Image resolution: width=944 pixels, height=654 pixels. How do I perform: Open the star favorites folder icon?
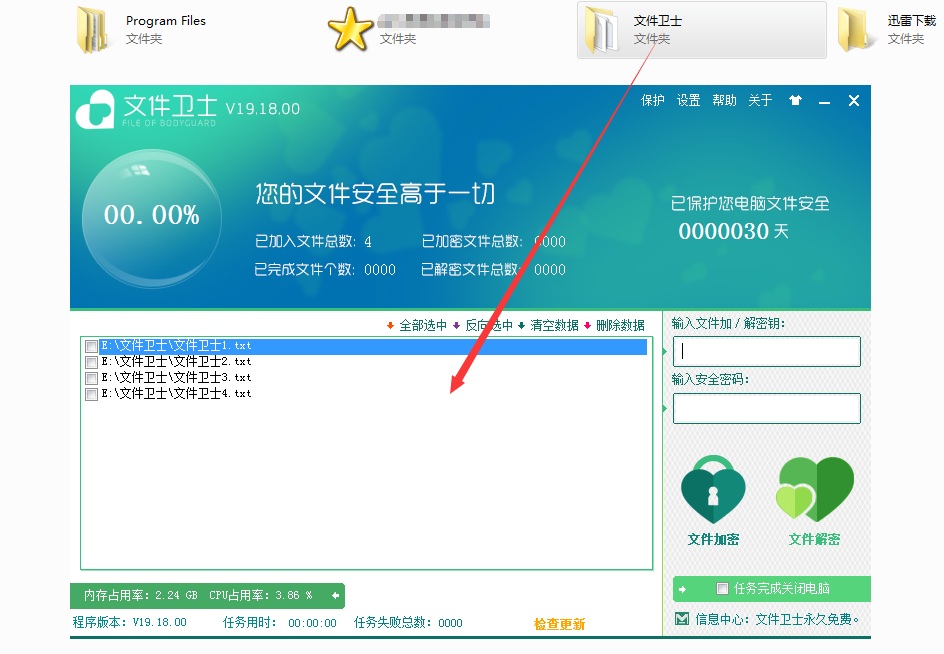(350, 30)
